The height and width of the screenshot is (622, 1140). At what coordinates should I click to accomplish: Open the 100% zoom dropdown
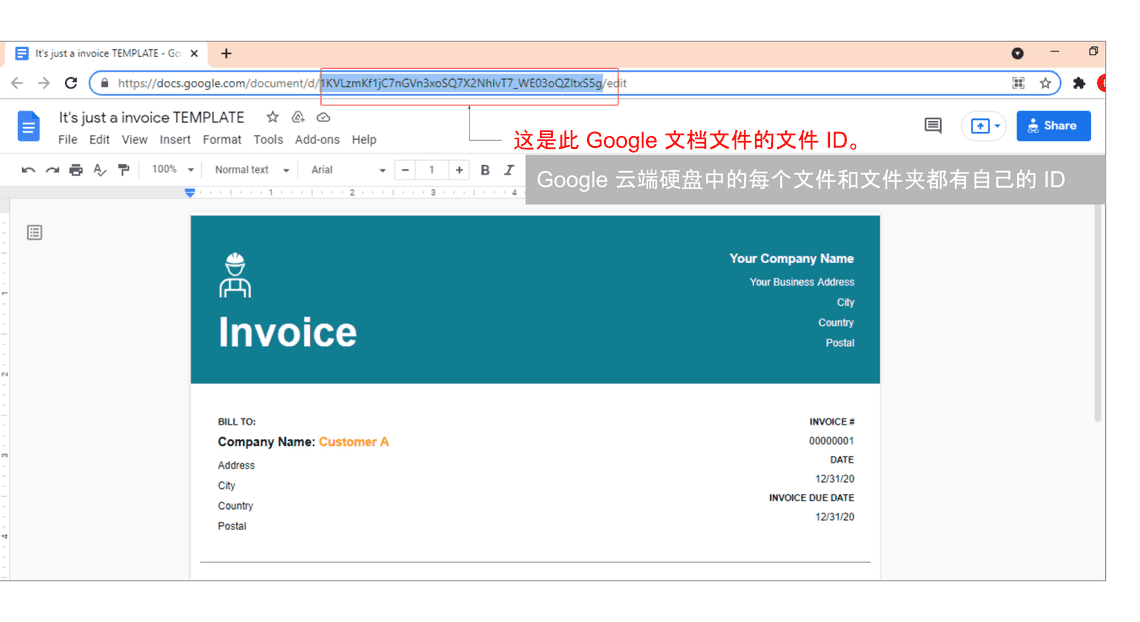[x=172, y=170]
